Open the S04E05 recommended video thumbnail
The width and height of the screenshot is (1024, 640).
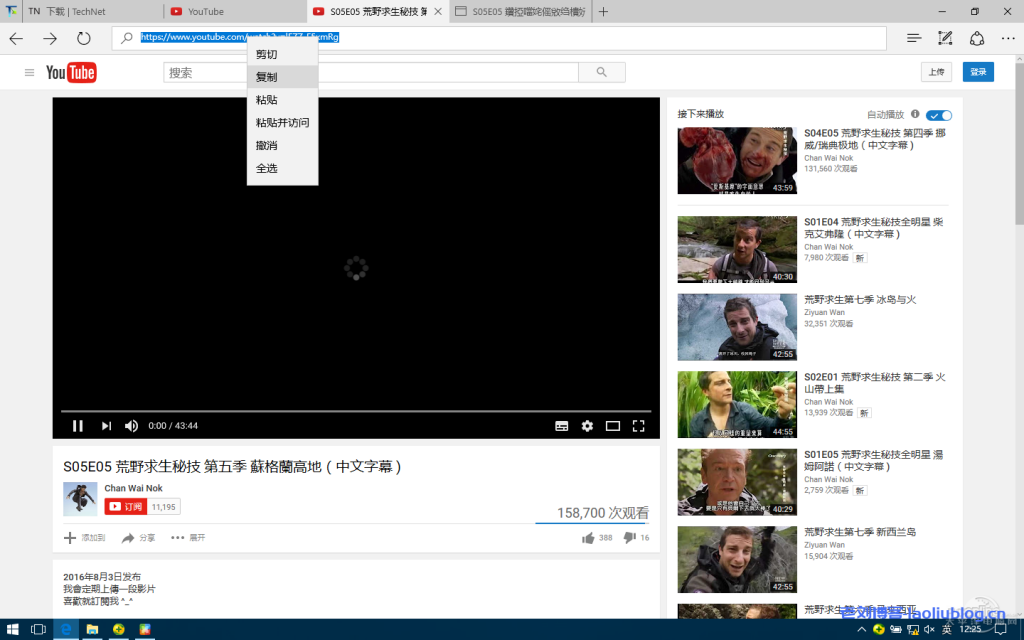(737, 161)
